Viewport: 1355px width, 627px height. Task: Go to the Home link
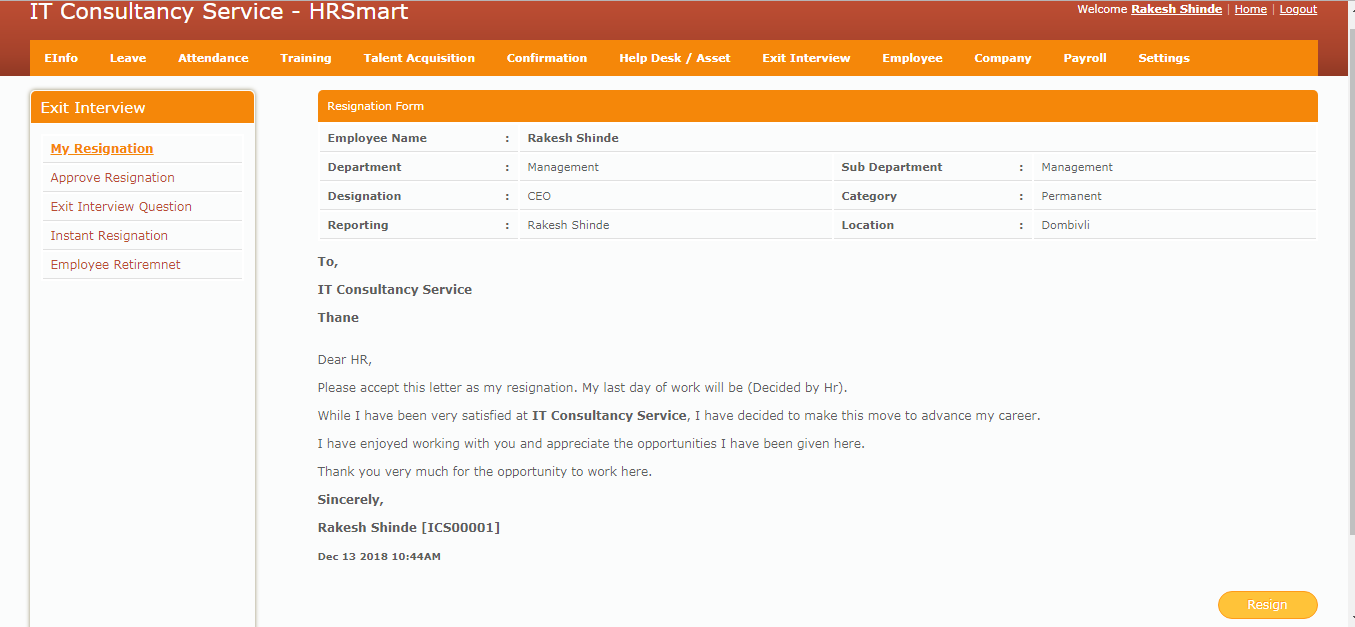pyautogui.click(x=1251, y=9)
